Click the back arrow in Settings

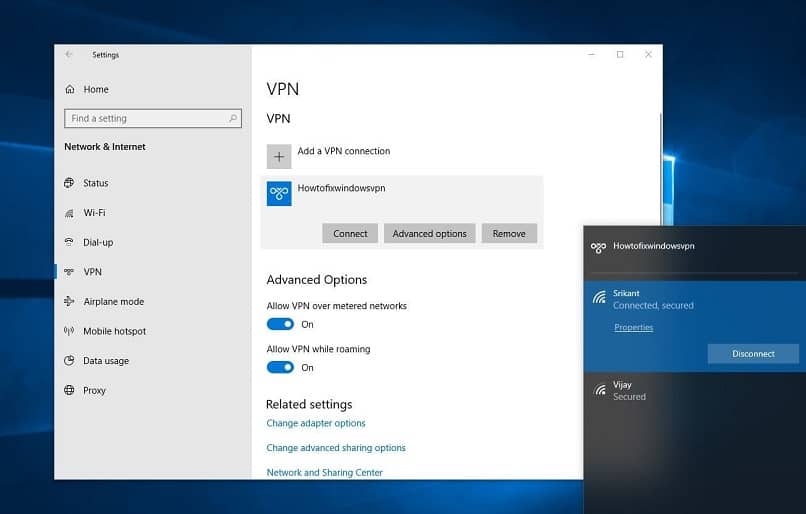tap(69, 55)
